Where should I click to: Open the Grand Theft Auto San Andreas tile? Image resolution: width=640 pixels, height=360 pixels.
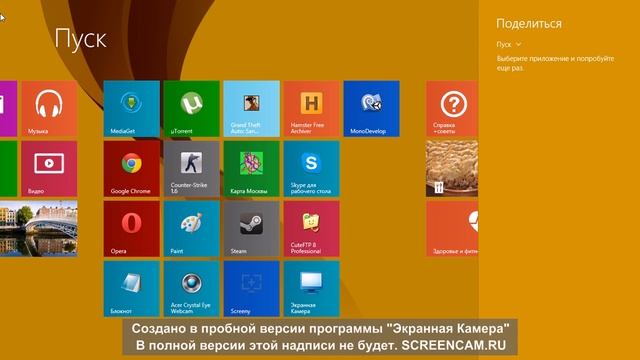(x=251, y=109)
